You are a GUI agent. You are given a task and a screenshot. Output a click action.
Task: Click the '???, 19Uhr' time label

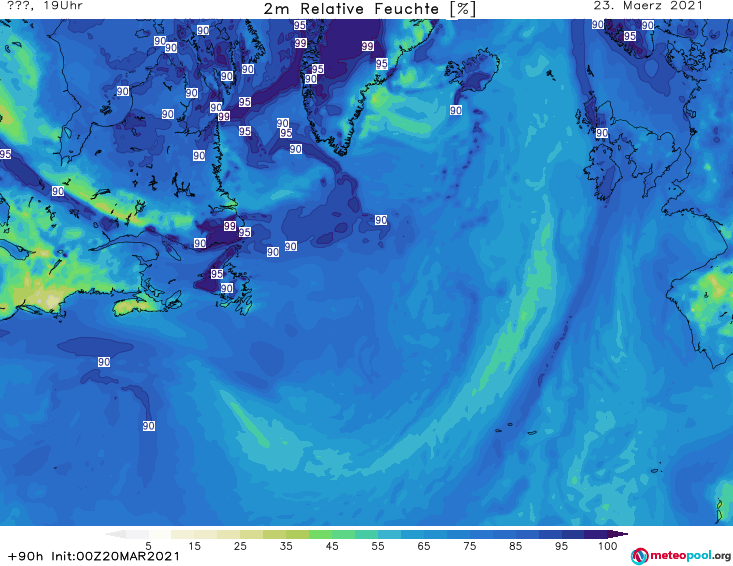45,6
